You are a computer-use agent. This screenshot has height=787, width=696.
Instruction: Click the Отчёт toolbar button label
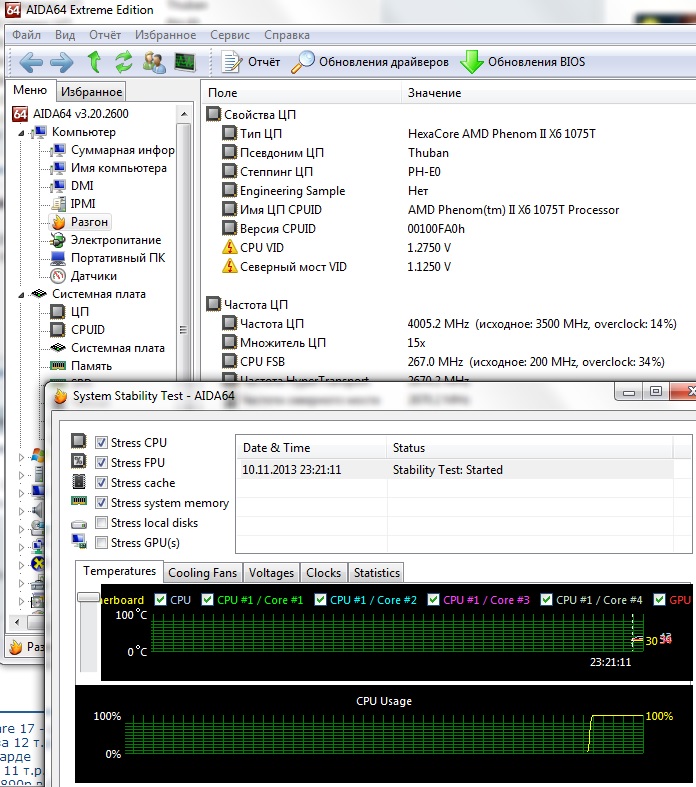(264, 62)
